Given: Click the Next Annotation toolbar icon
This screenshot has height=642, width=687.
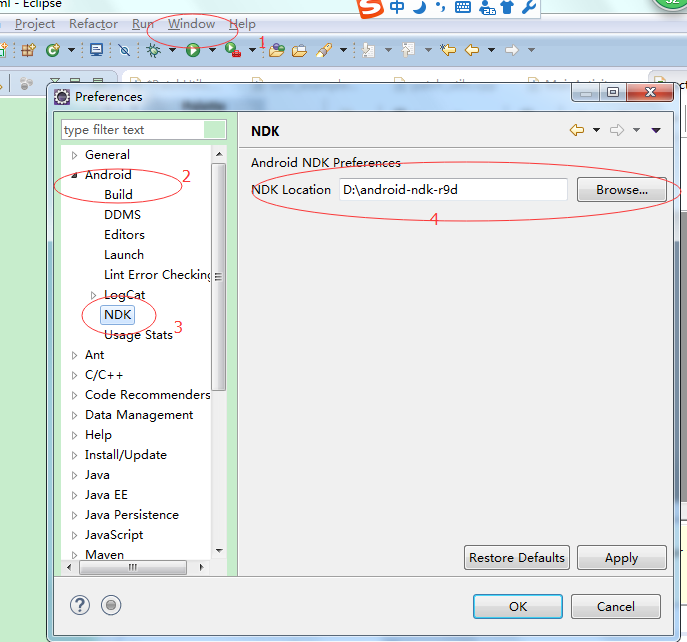Looking at the screenshot, I should pos(368,50).
